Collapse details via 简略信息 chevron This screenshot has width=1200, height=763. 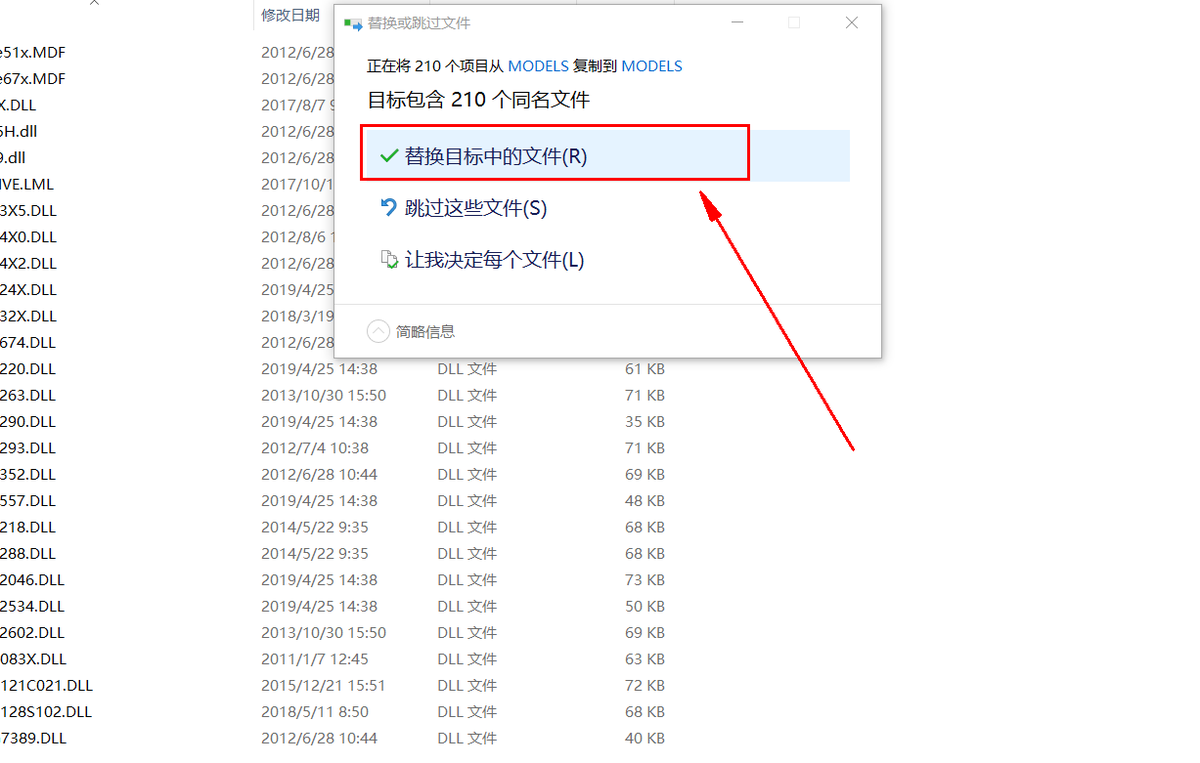[x=378, y=331]
